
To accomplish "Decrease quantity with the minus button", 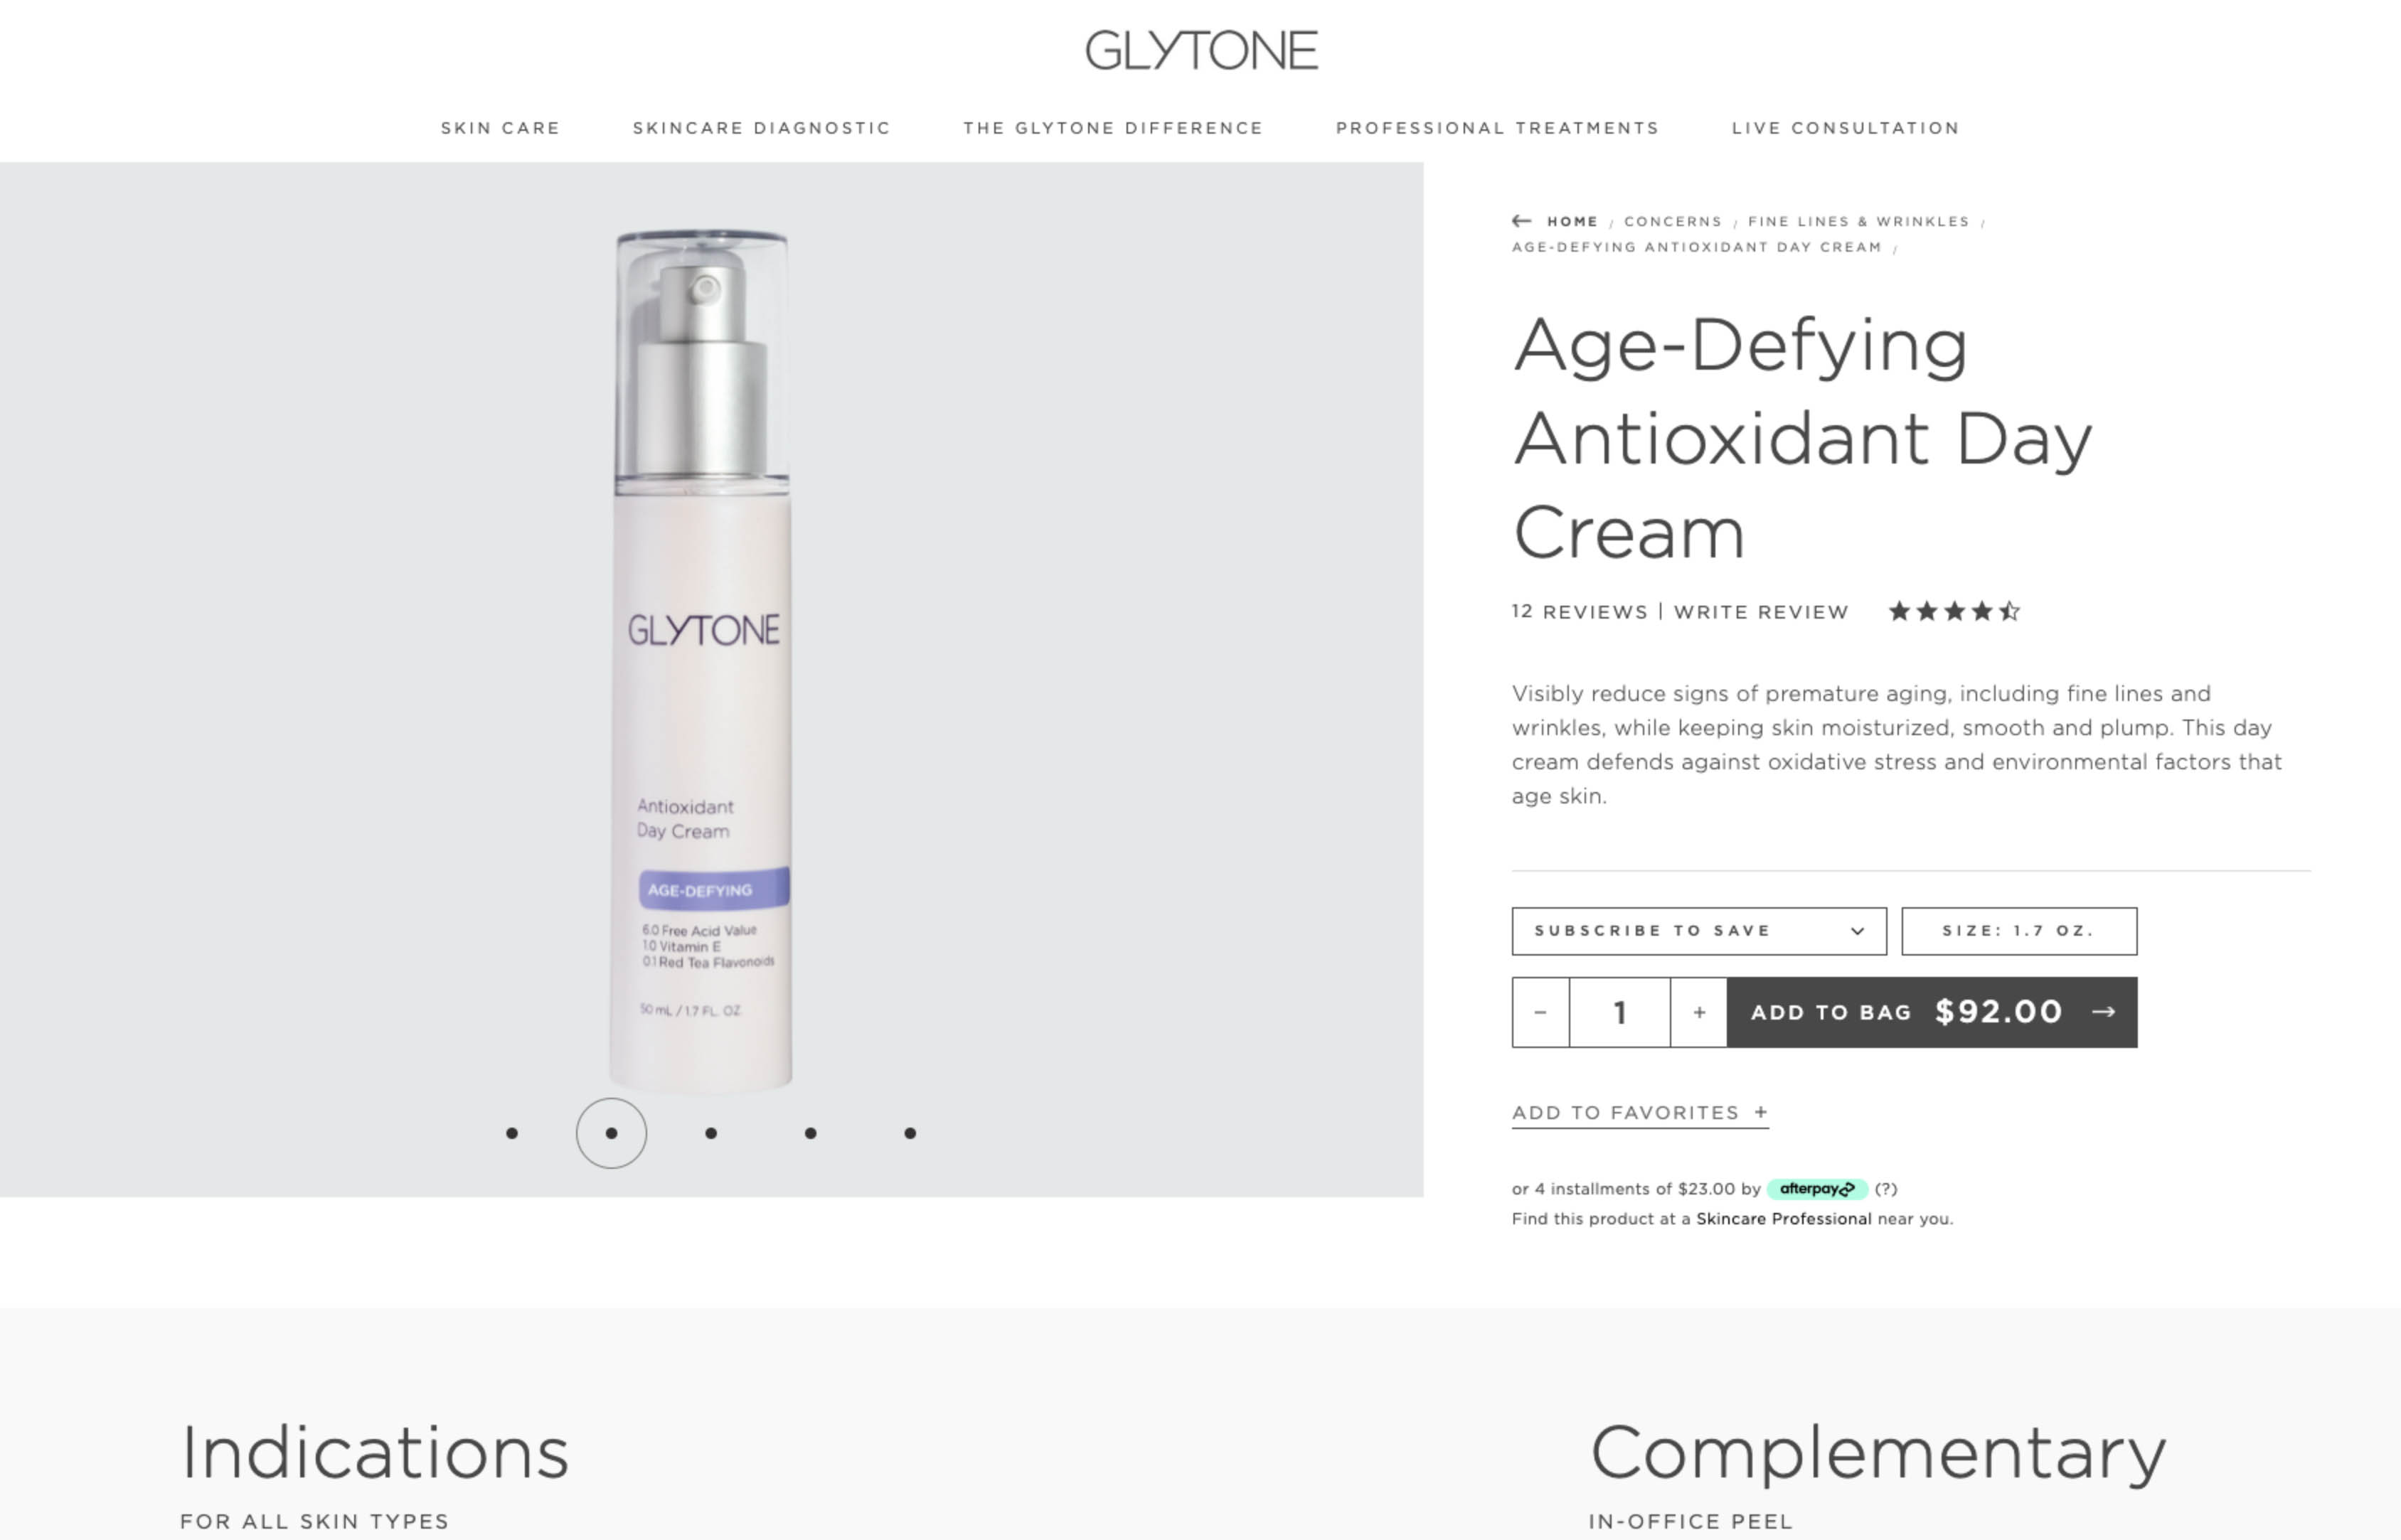I will [x=1540, y=1012].
